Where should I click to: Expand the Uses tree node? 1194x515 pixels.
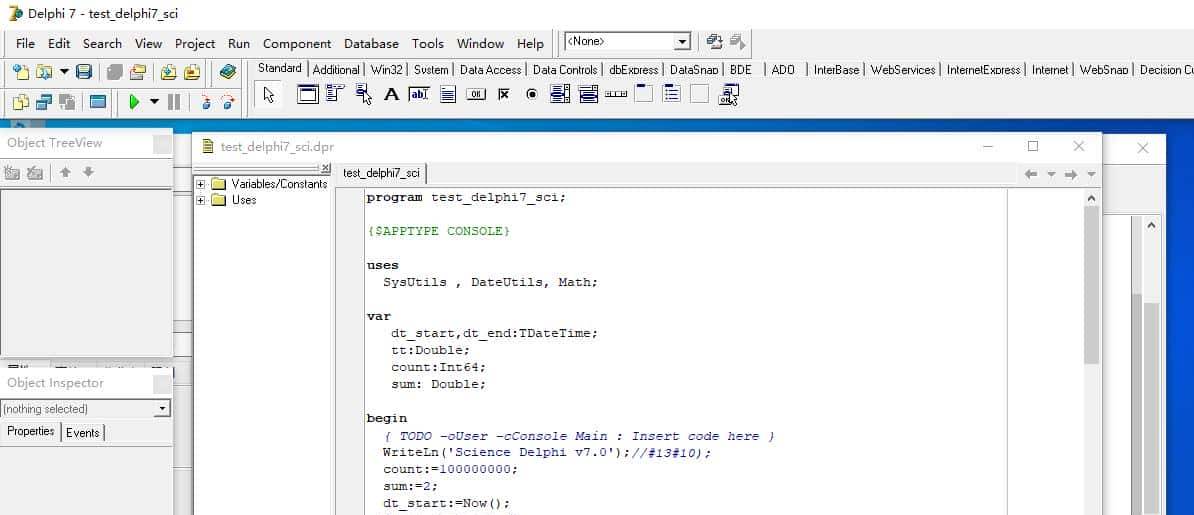[201, 200]
